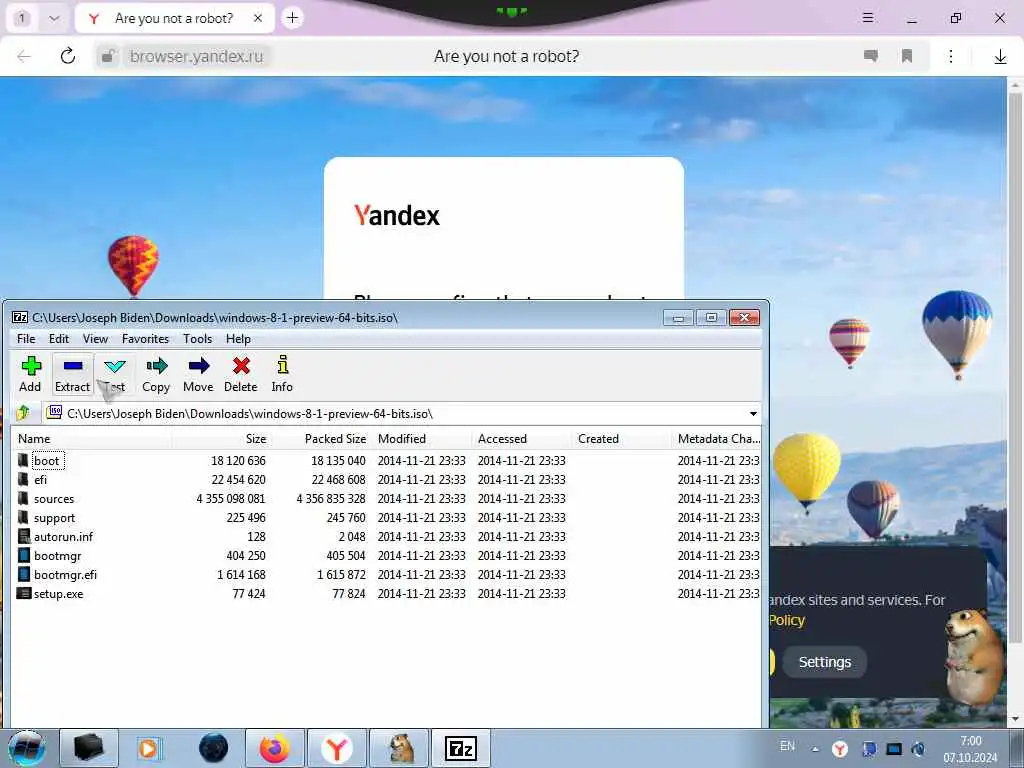This screenshot has width=1024, height=768.
Task: Select the sources folder
Action: click(385, 499)
